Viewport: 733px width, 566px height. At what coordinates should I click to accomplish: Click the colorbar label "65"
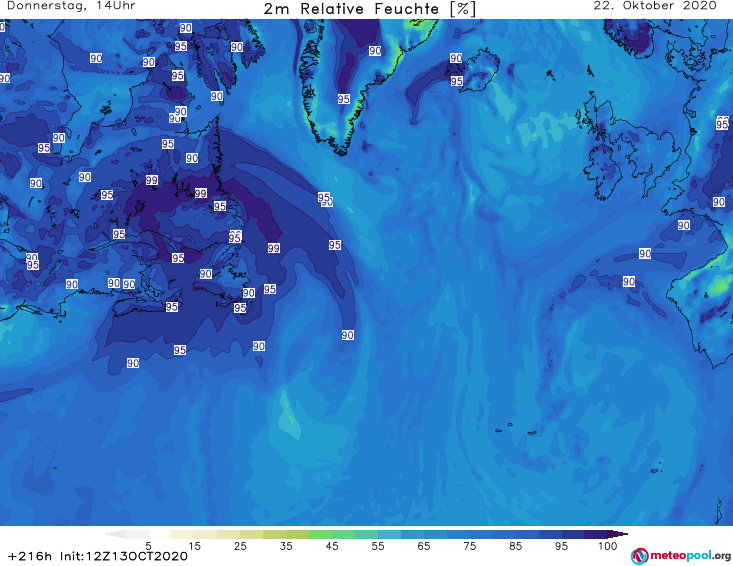pyautogui.click(x=424, y=546)
